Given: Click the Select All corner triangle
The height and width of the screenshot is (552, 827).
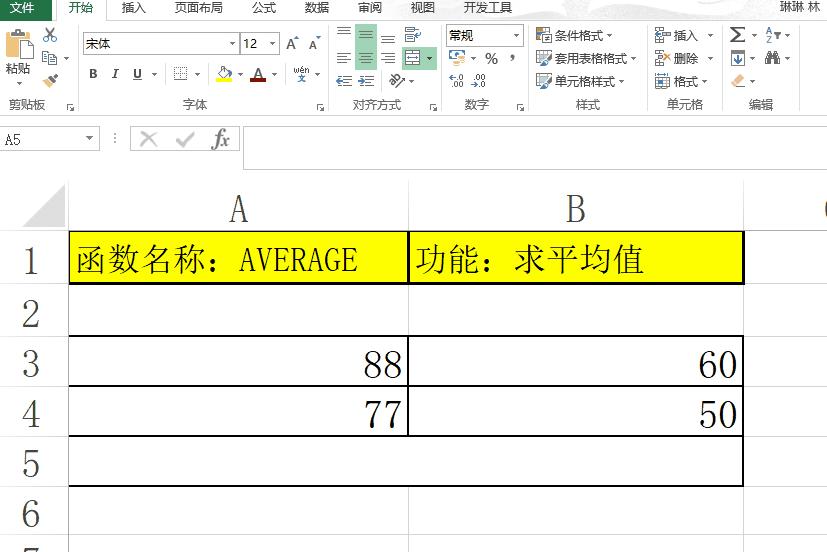Looking at the screenshot, I should (x=45, y=207).
